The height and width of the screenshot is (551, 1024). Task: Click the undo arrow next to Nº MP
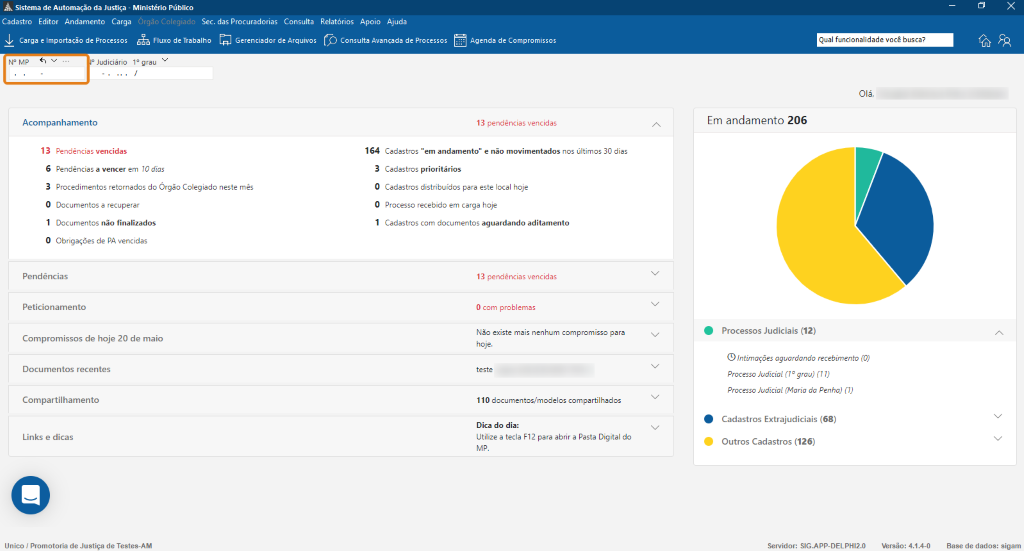point(43,61)
